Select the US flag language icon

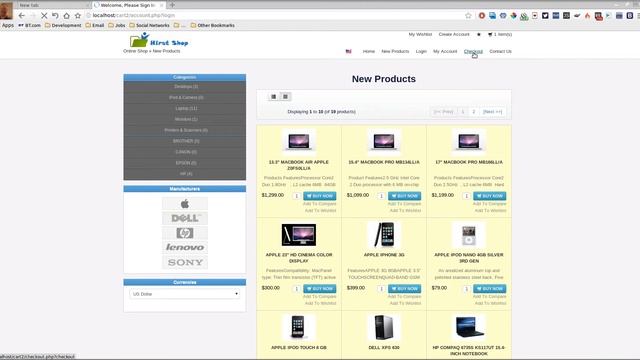(x=349, y=51)
